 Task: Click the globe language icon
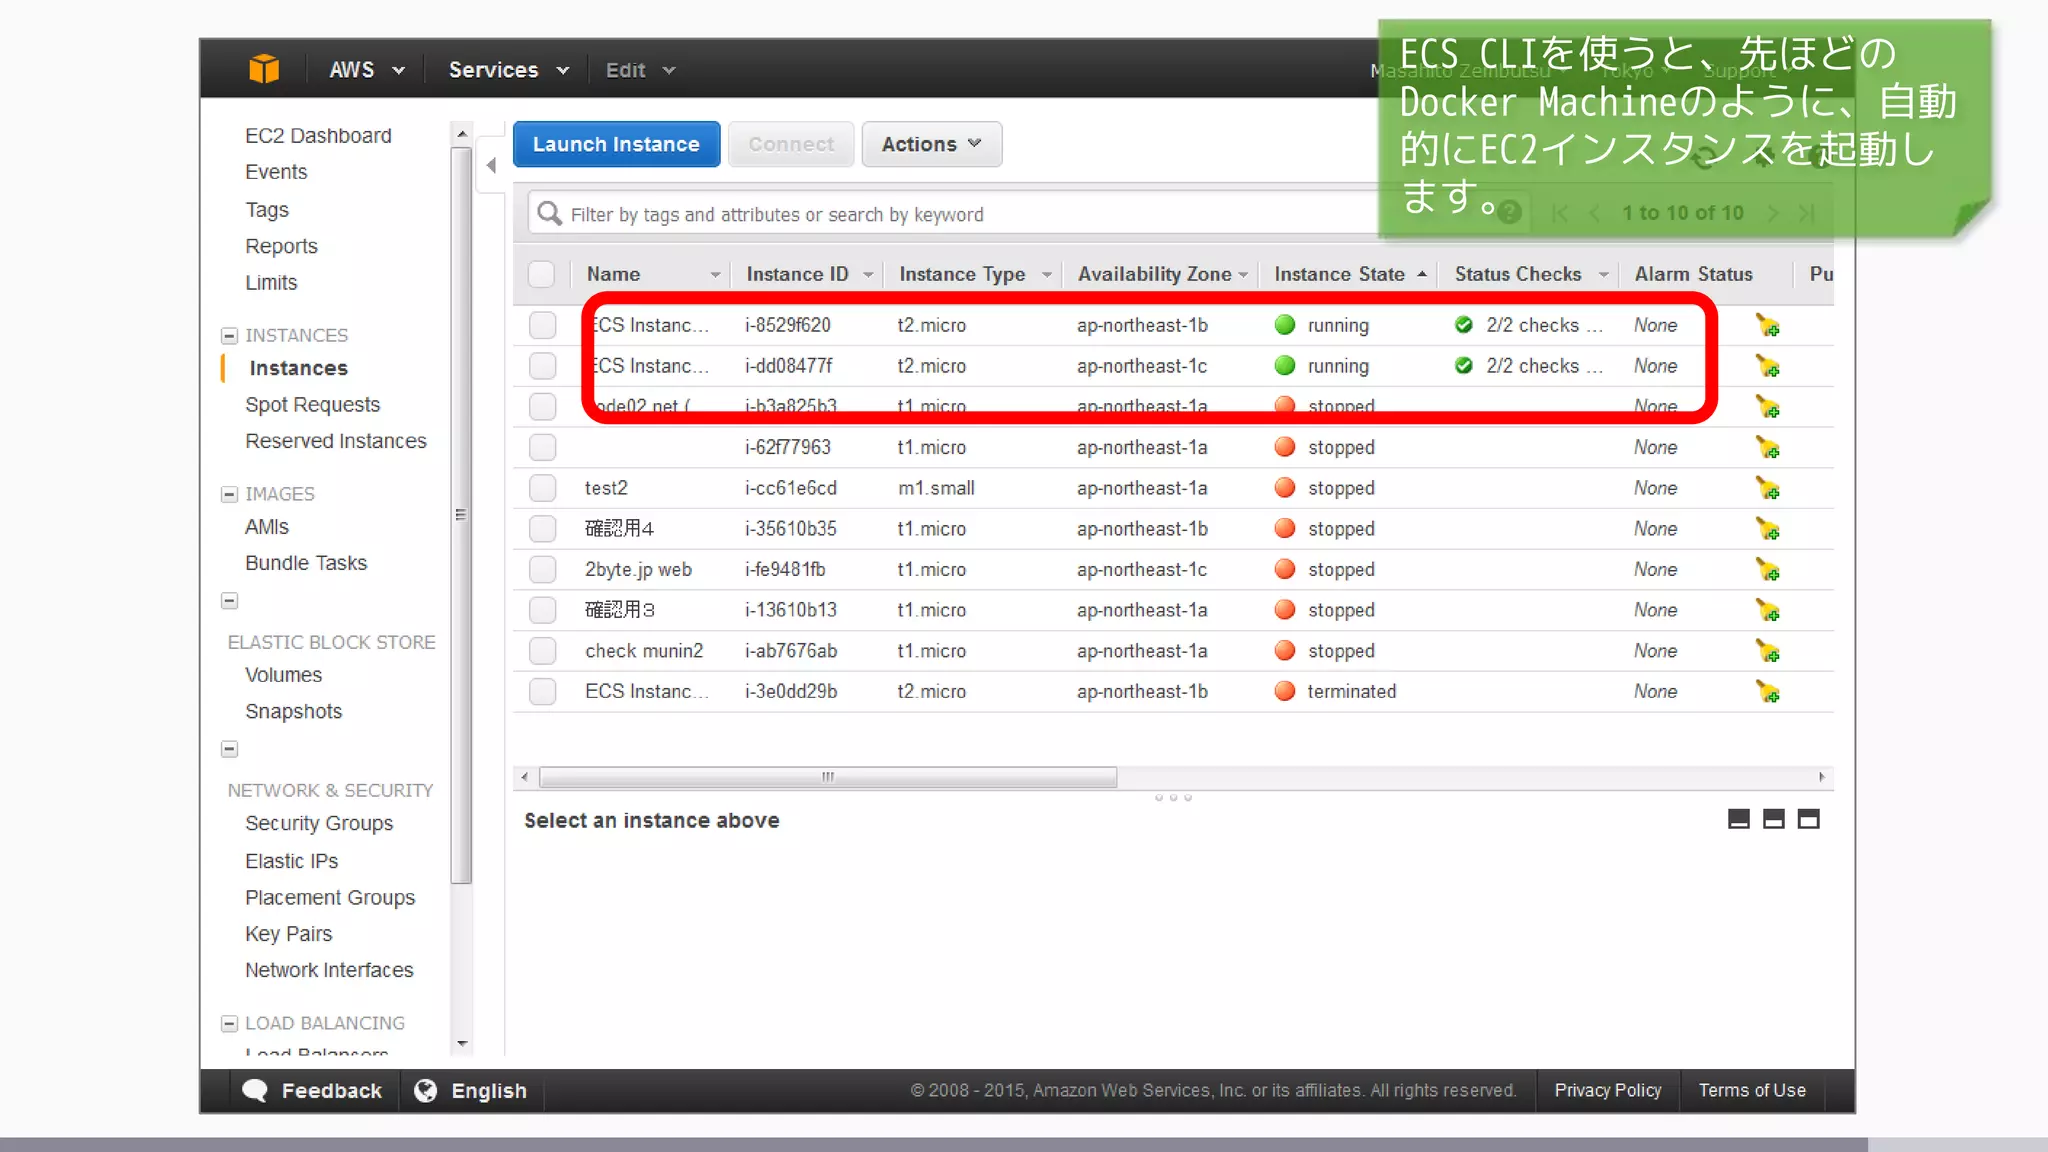pos(426,1090)
